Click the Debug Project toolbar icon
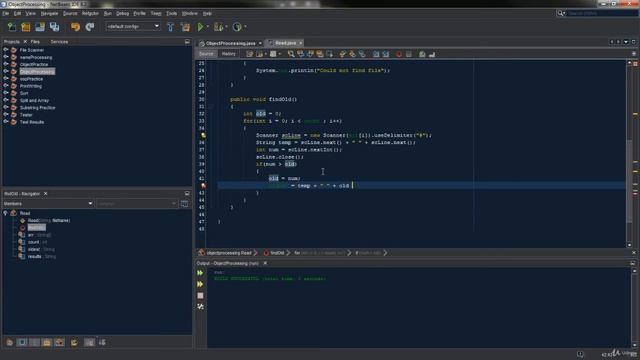Viewport: 640px width, 360px height. click(x=218, y=27)
